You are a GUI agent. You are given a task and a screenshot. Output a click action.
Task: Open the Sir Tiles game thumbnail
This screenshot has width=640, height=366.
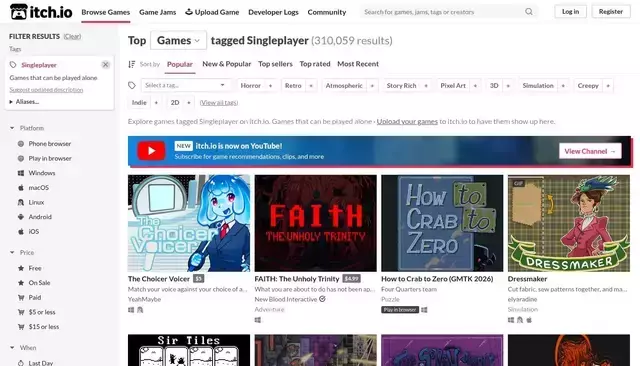(x=189, y=350)
